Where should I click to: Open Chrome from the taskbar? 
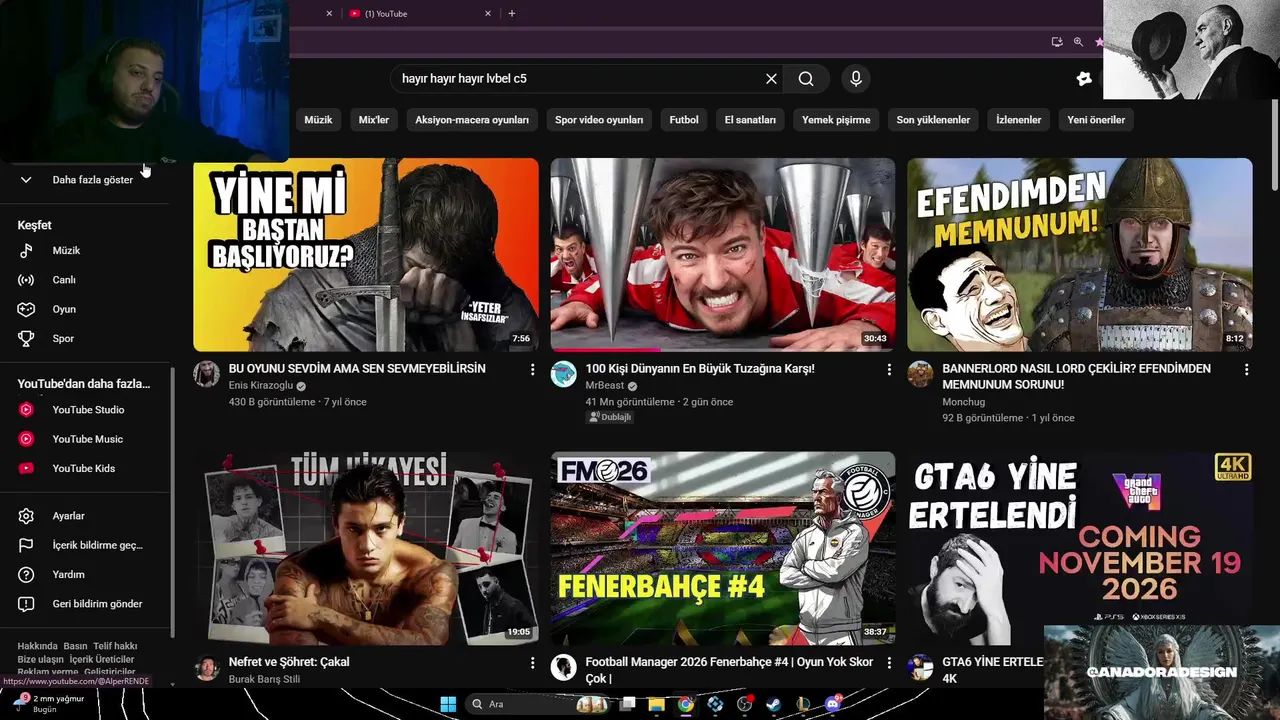point(685,704)
